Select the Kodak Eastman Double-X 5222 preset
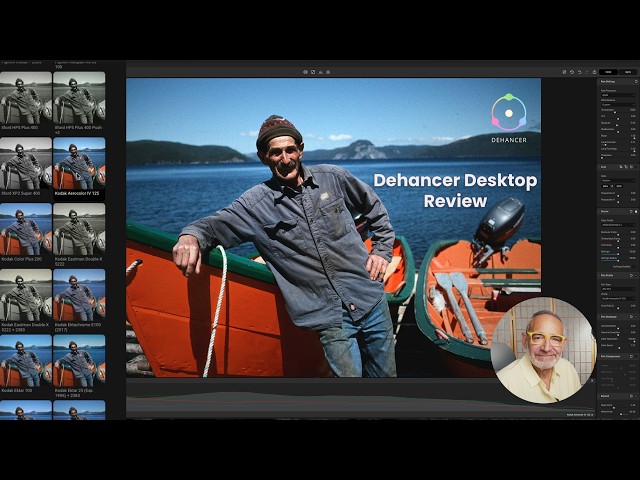Viewport: 640px width, 480px height. point(79,229)
